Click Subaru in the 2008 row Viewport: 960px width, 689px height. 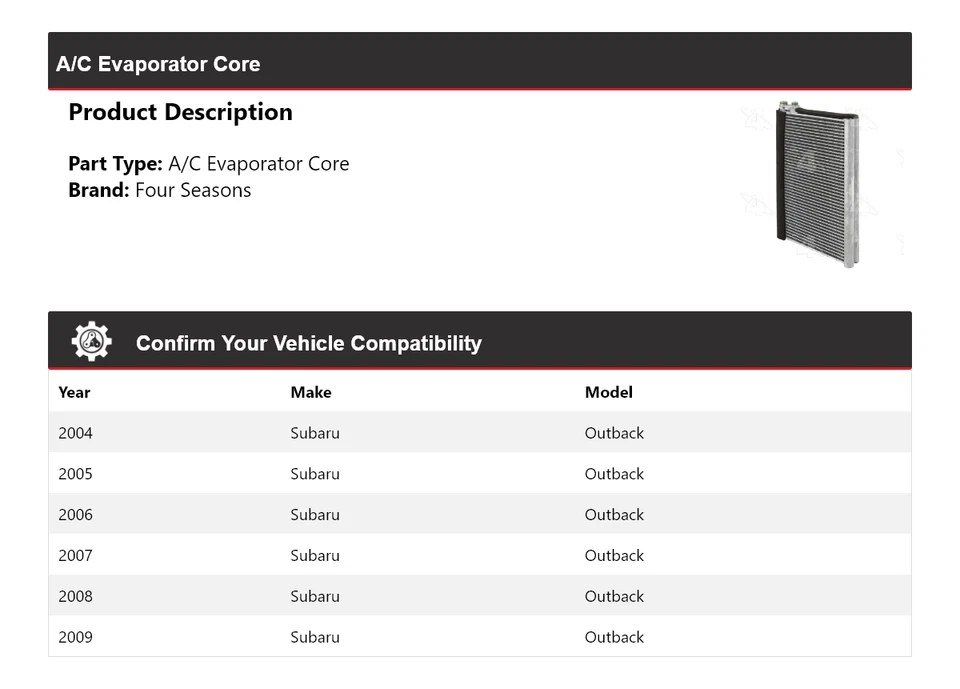click(315, 597)
